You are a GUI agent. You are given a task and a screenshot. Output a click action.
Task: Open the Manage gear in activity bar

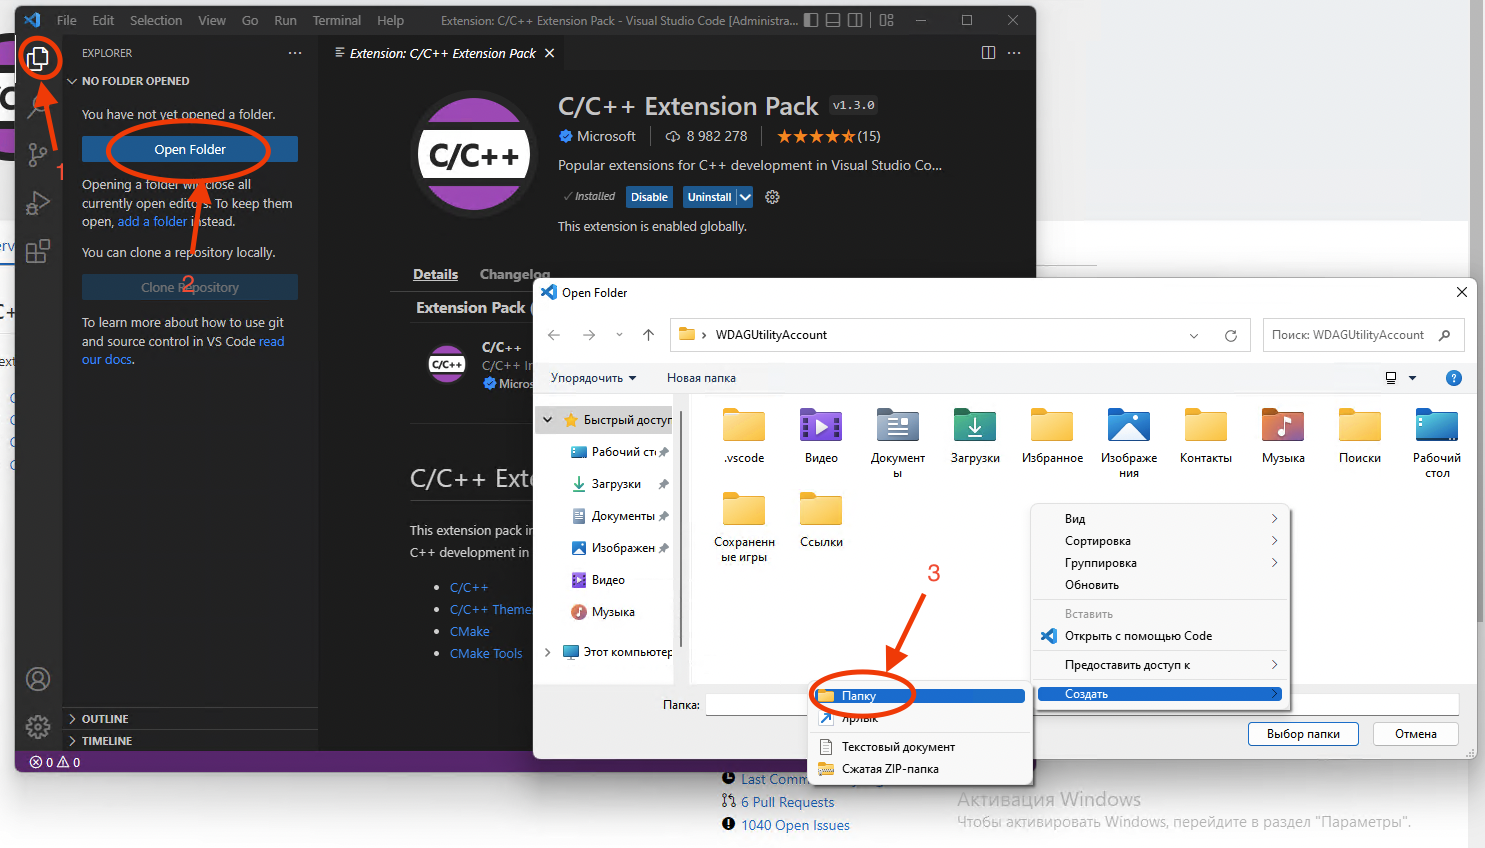pos(38,726)
